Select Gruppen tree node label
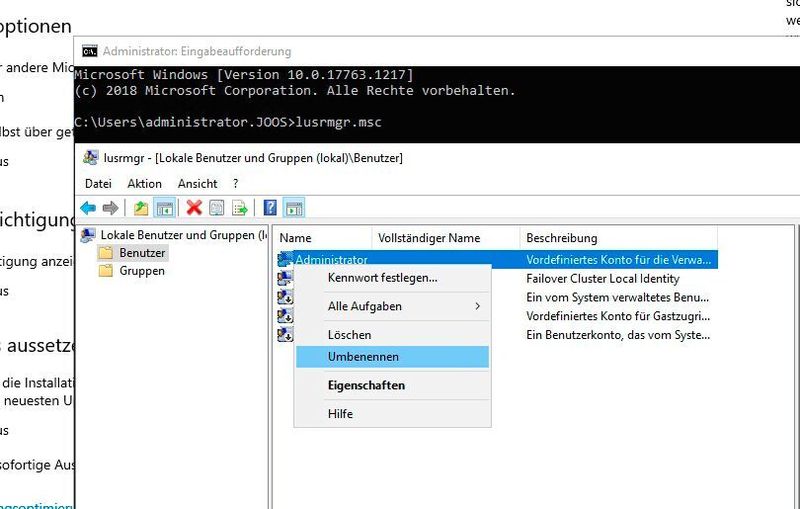This screenshot has height=509, width=800. [142, 271]
